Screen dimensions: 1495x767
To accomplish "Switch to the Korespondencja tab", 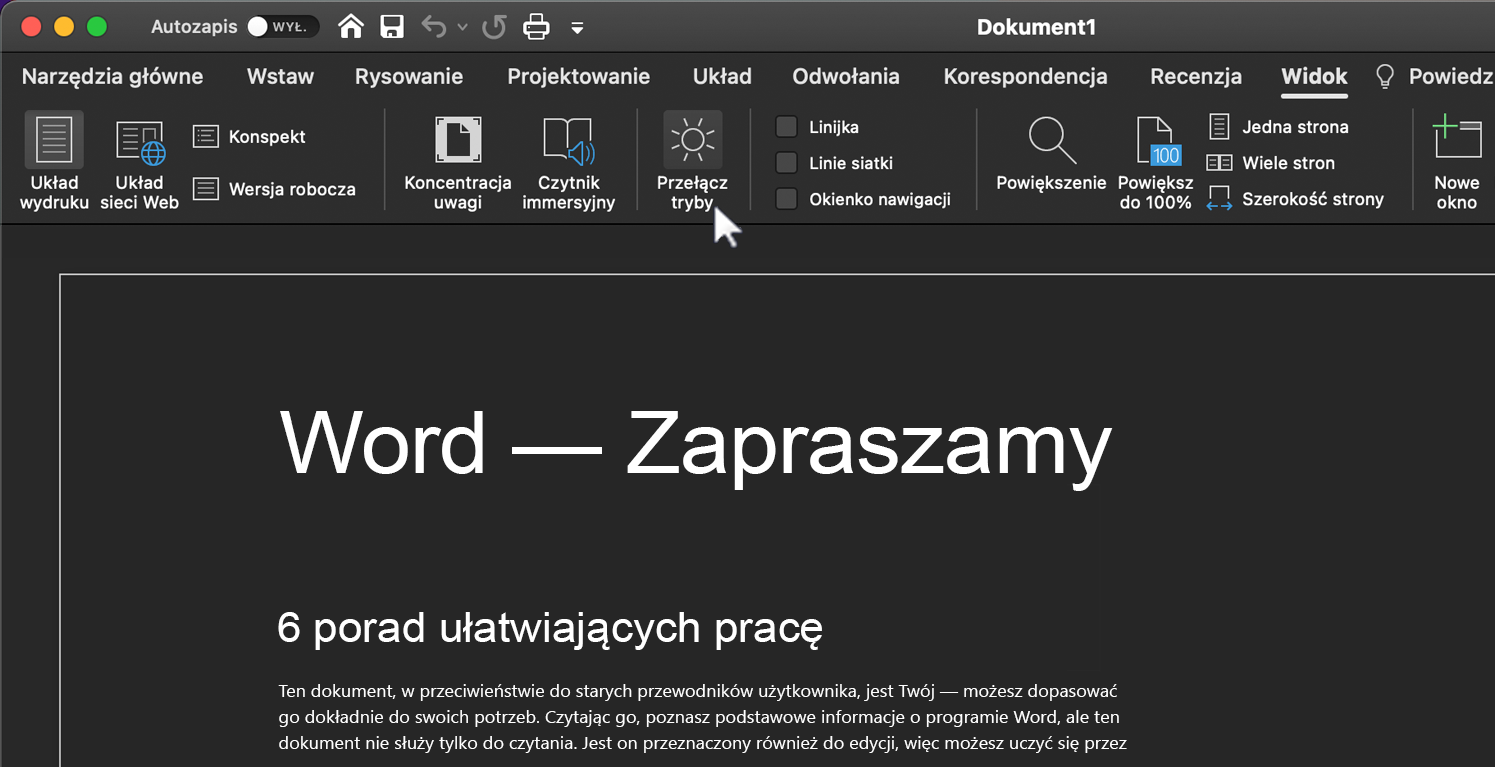I will click(1025, 77).
